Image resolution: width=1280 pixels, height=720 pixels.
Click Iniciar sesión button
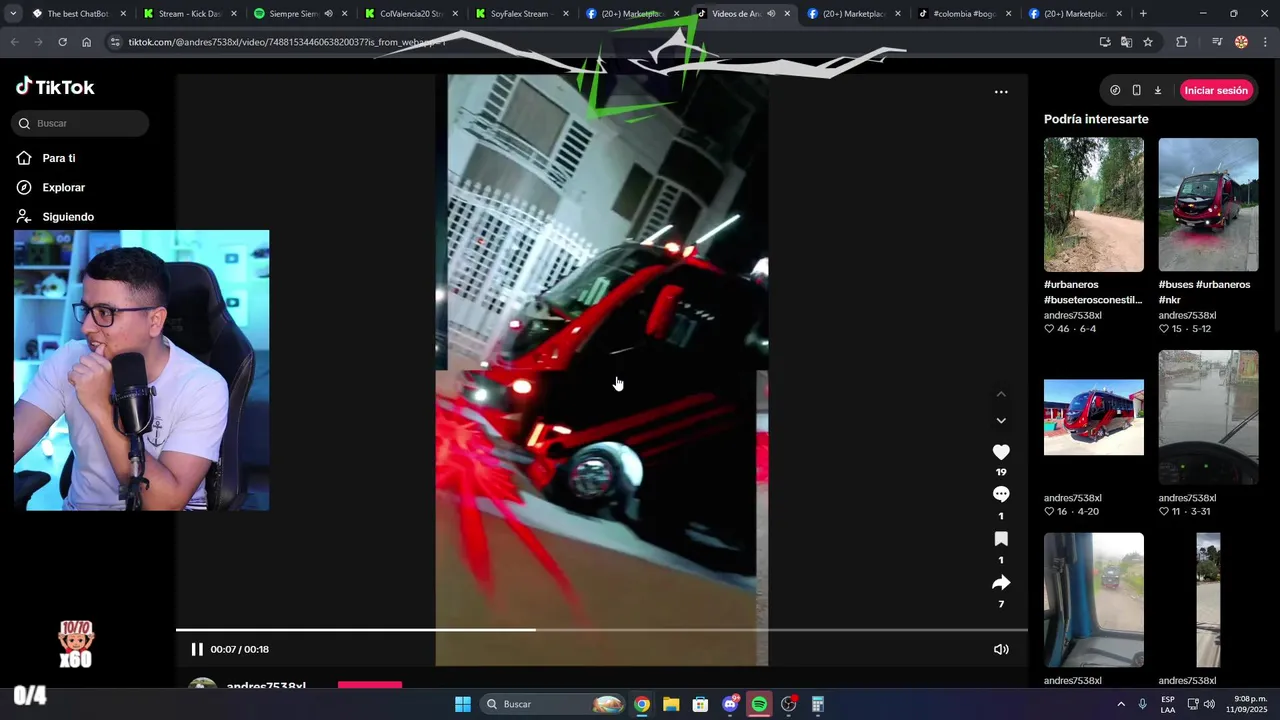tap(1216, 90)
